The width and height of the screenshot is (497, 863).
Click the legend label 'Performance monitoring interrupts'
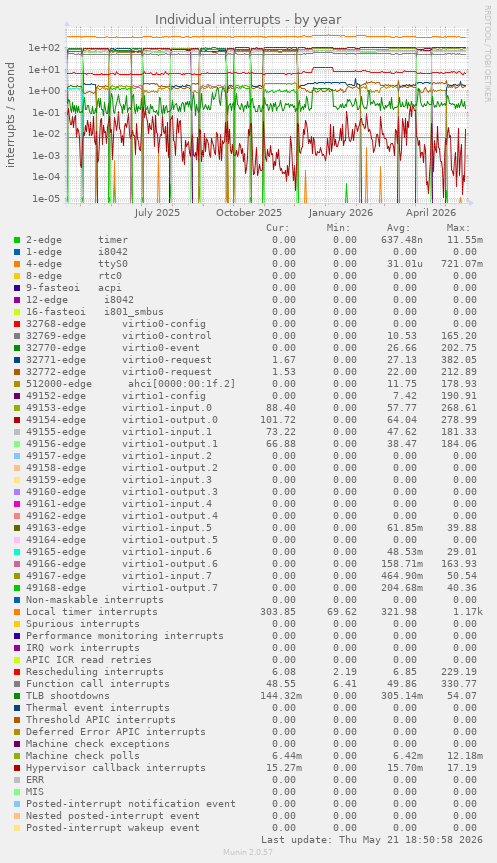(125, 636)
